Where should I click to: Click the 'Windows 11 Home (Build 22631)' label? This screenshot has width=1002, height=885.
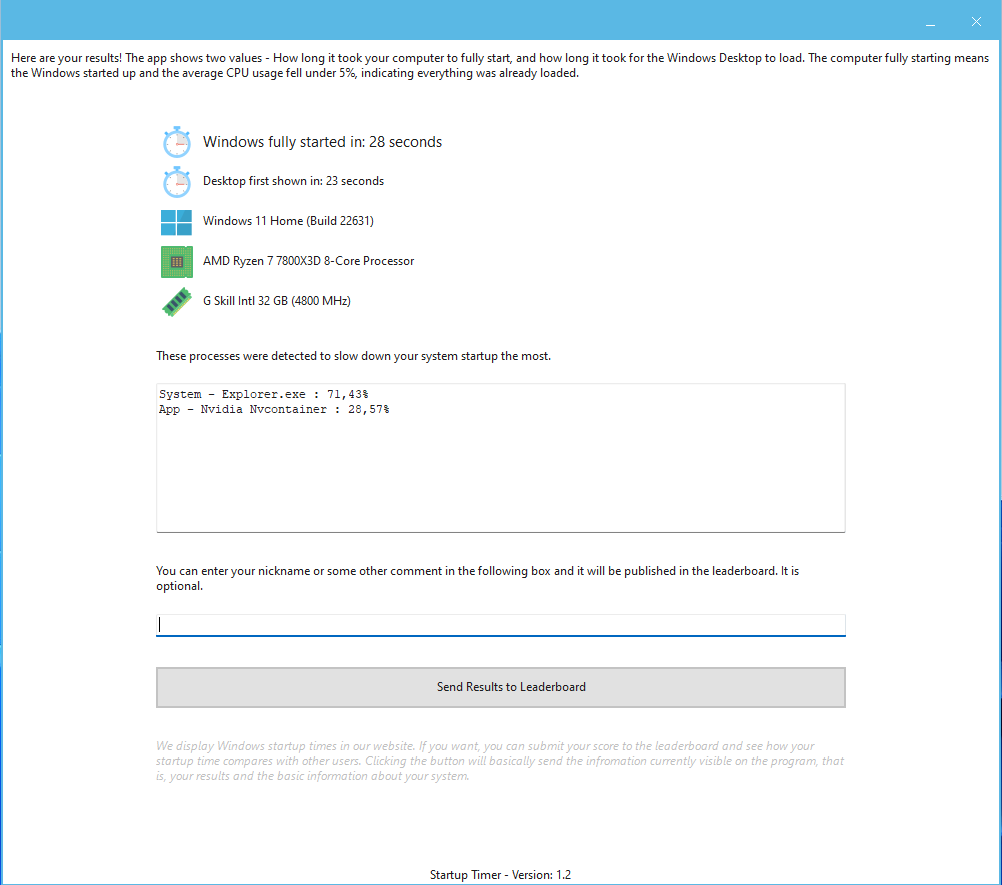click(x=288, y=220)
